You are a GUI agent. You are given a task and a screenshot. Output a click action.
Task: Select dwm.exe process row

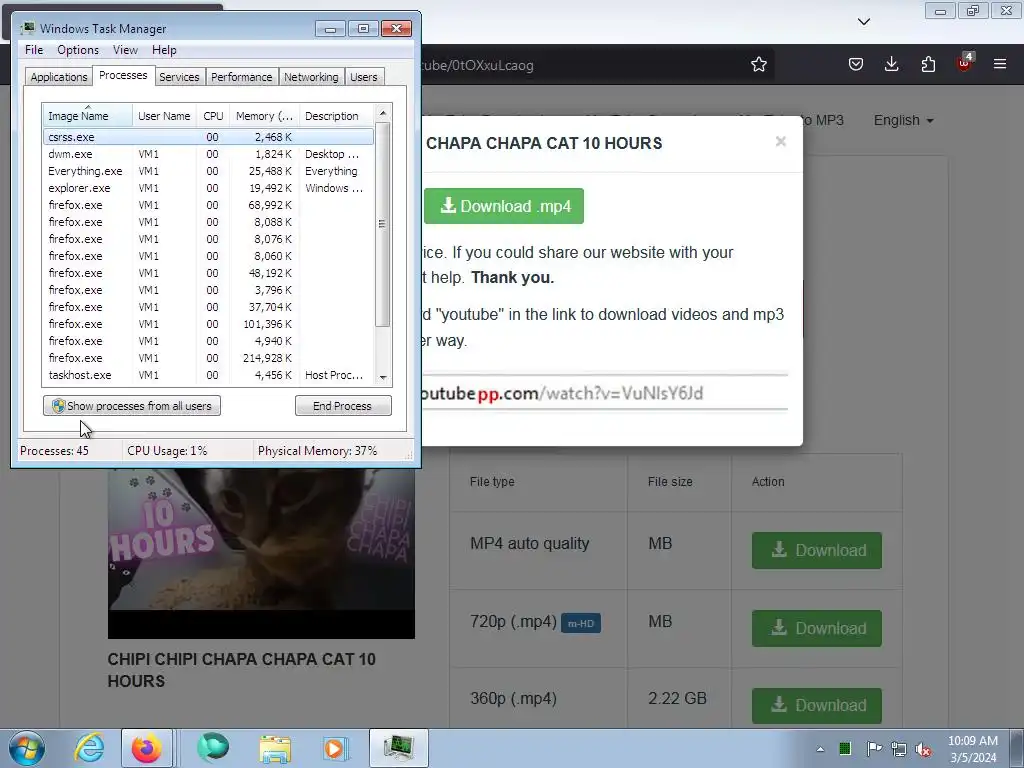(x=208, y=154)
